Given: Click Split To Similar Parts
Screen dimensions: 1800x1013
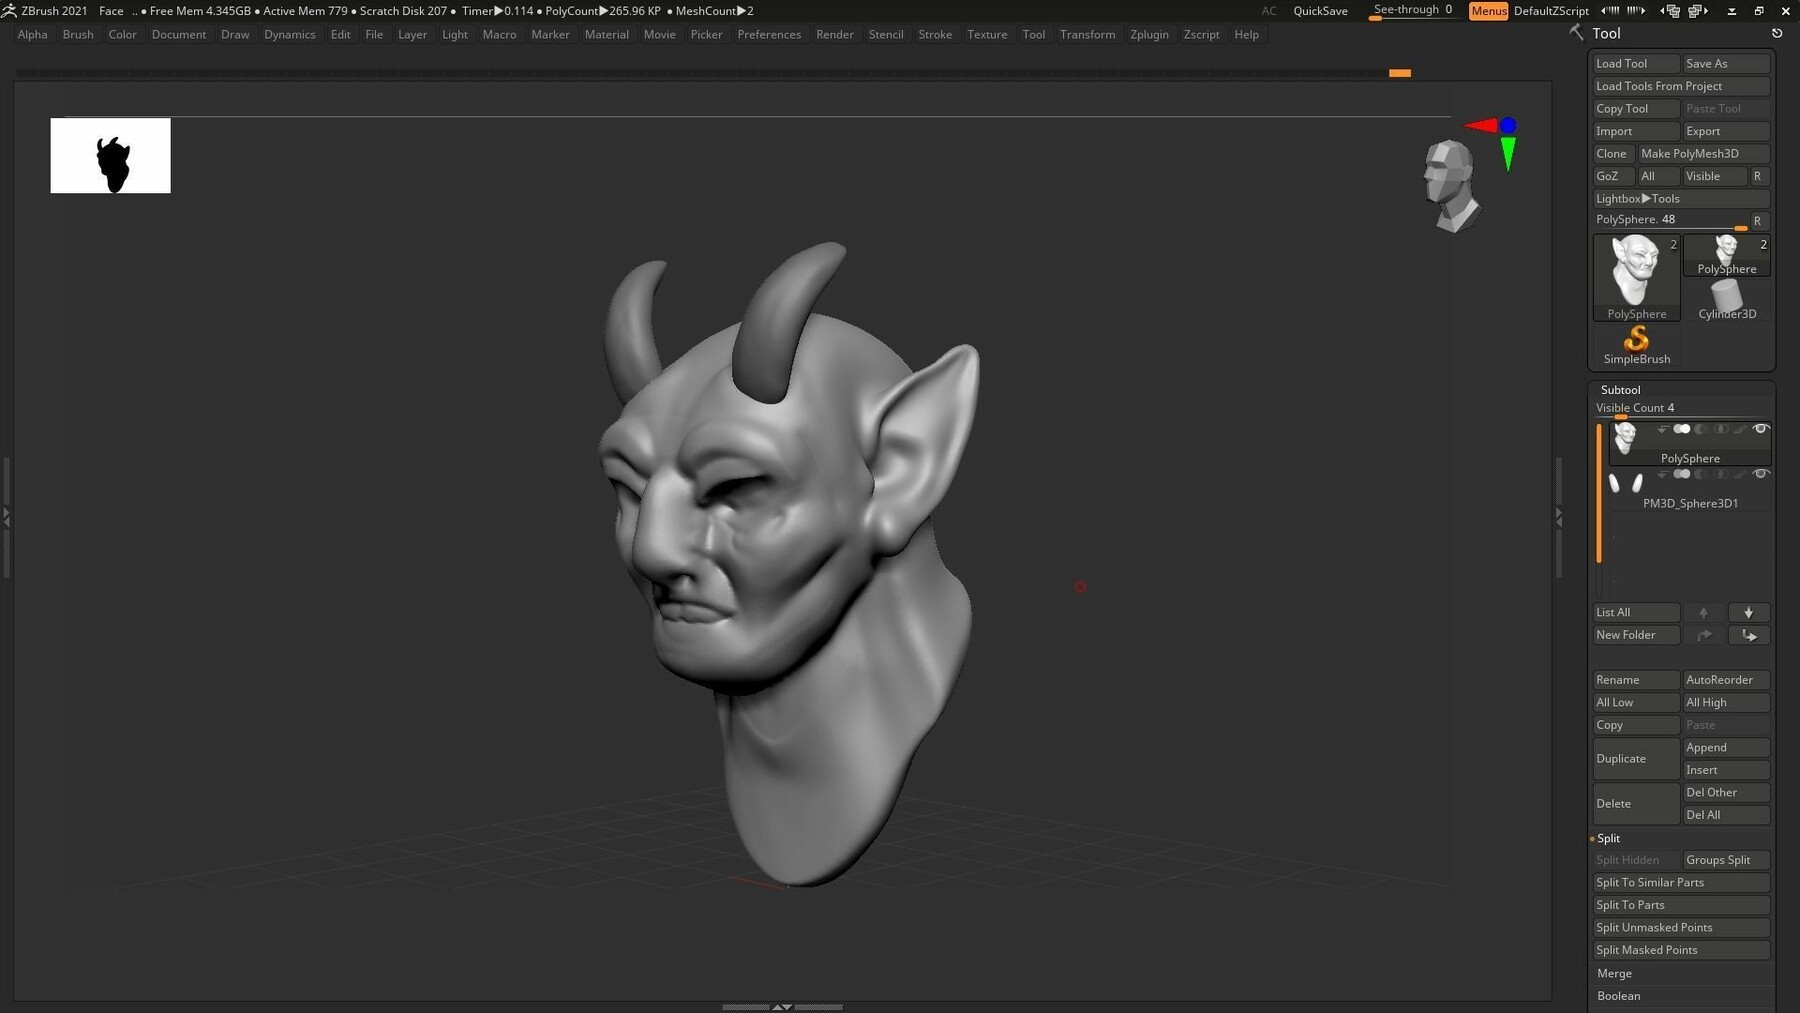Looking at the screenshot, I should click(x=1649, y=882).
